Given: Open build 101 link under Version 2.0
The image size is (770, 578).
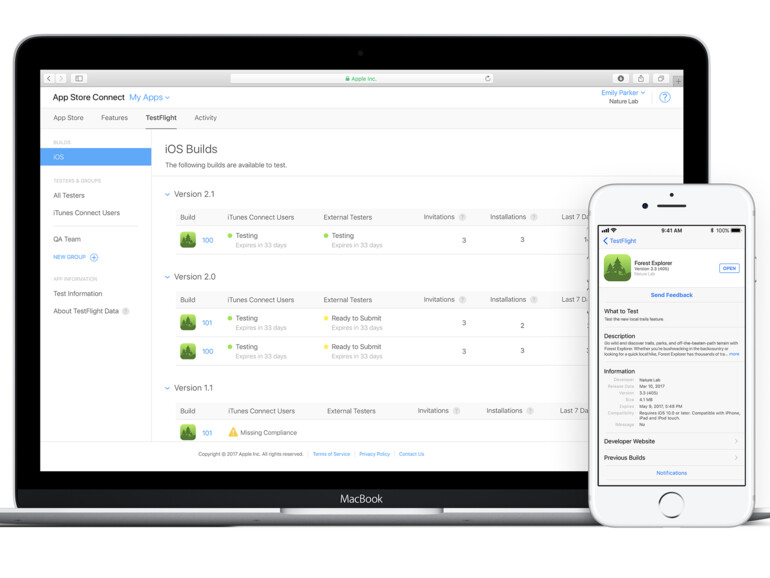Looking at the screenshot, I should (x=207, y=323).
